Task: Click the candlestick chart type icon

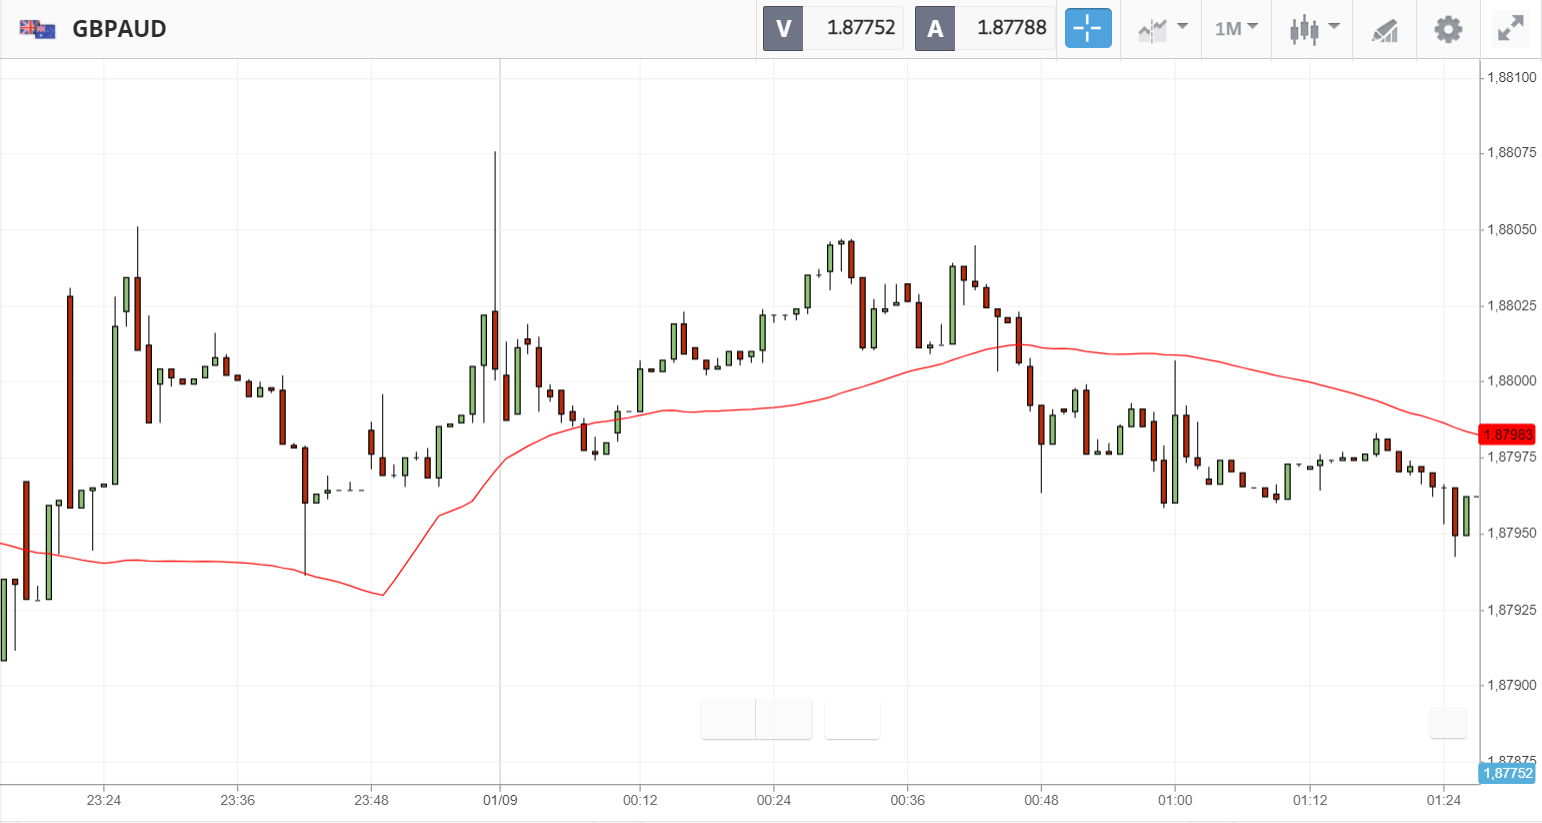Action: point(1303,29)
